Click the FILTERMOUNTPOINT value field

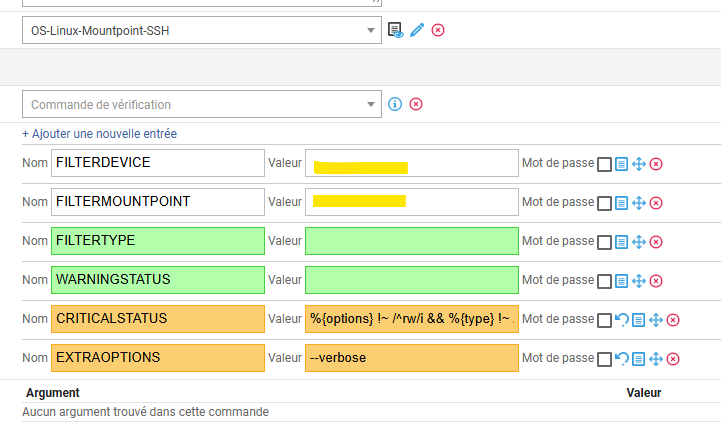coord(412,202)
